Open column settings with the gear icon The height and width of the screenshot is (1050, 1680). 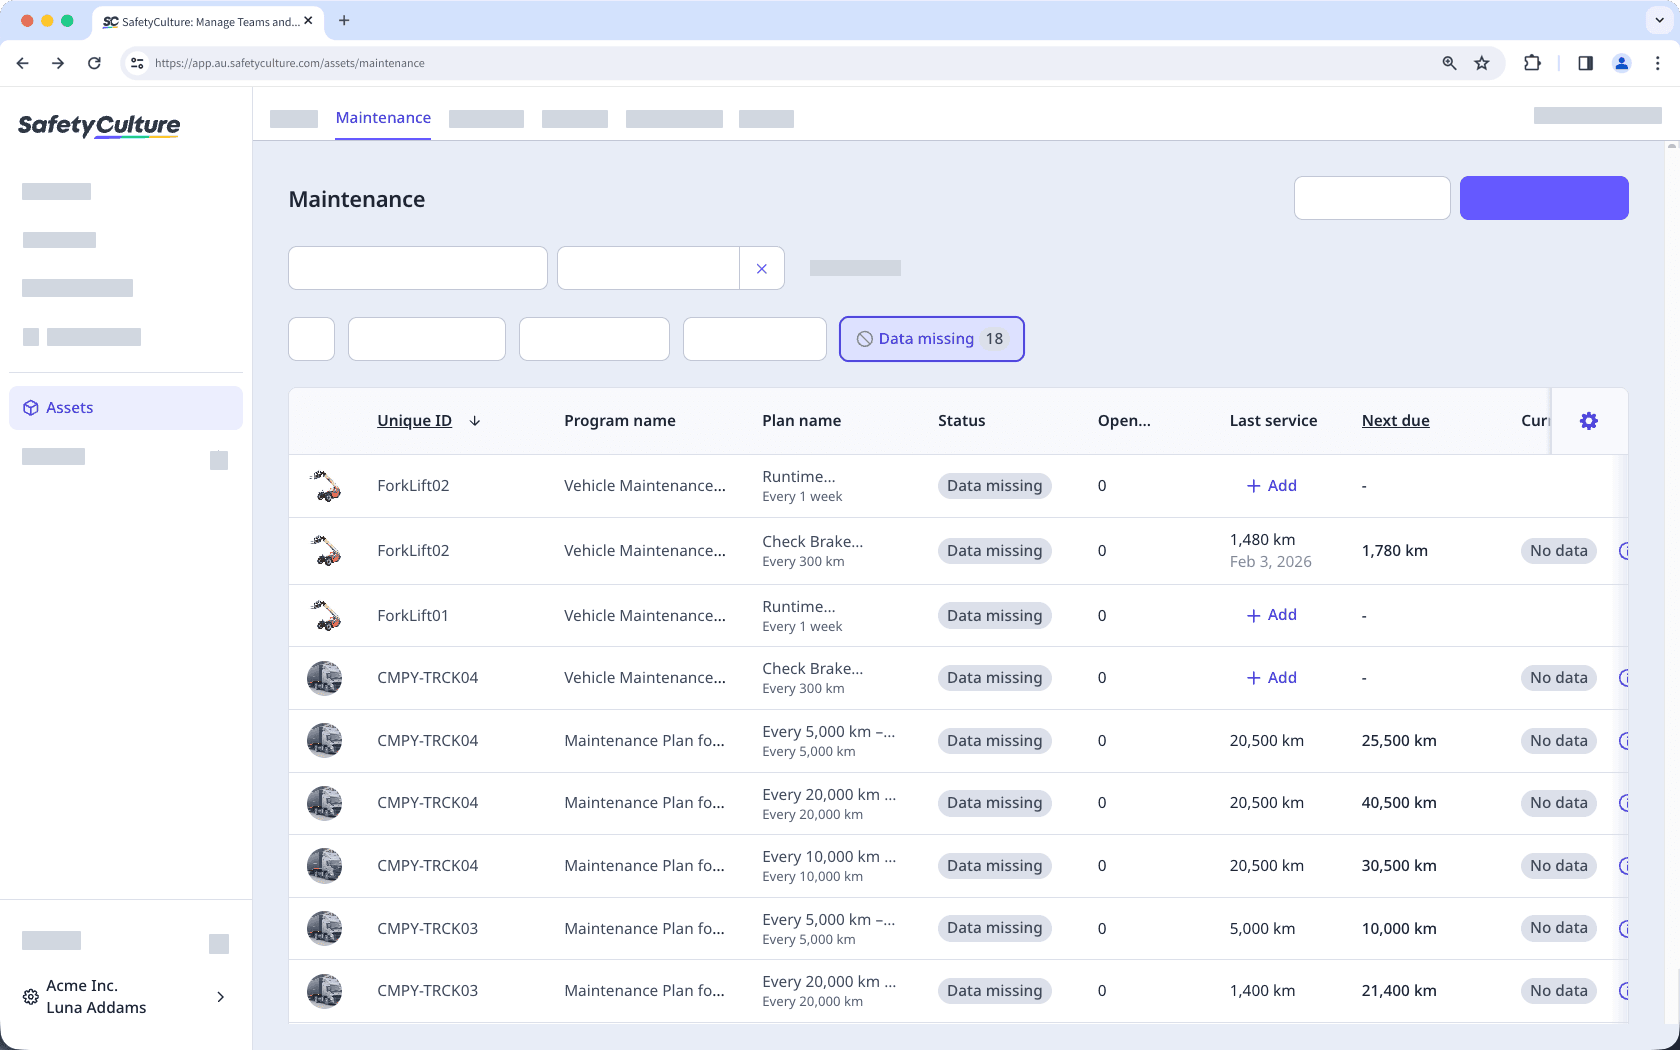(1589, 421)
